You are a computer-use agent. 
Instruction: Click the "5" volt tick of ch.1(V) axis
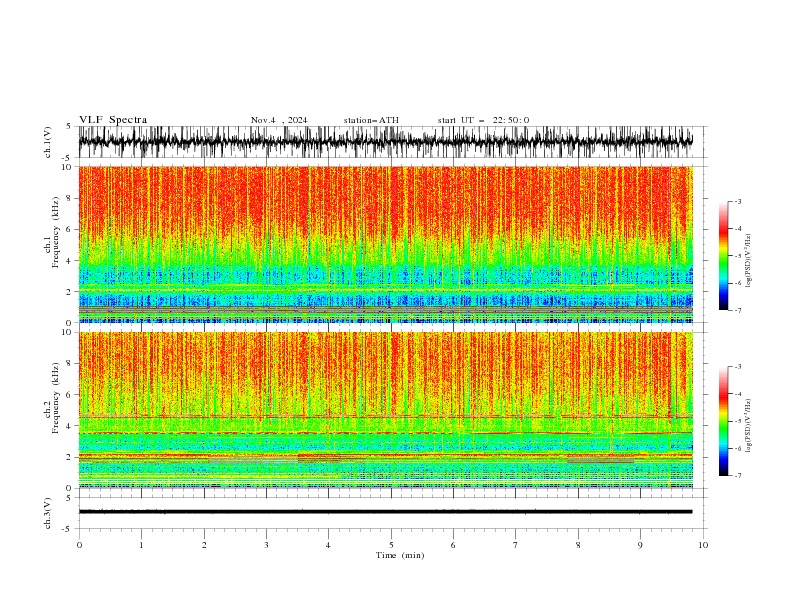[x=69, y=126]
